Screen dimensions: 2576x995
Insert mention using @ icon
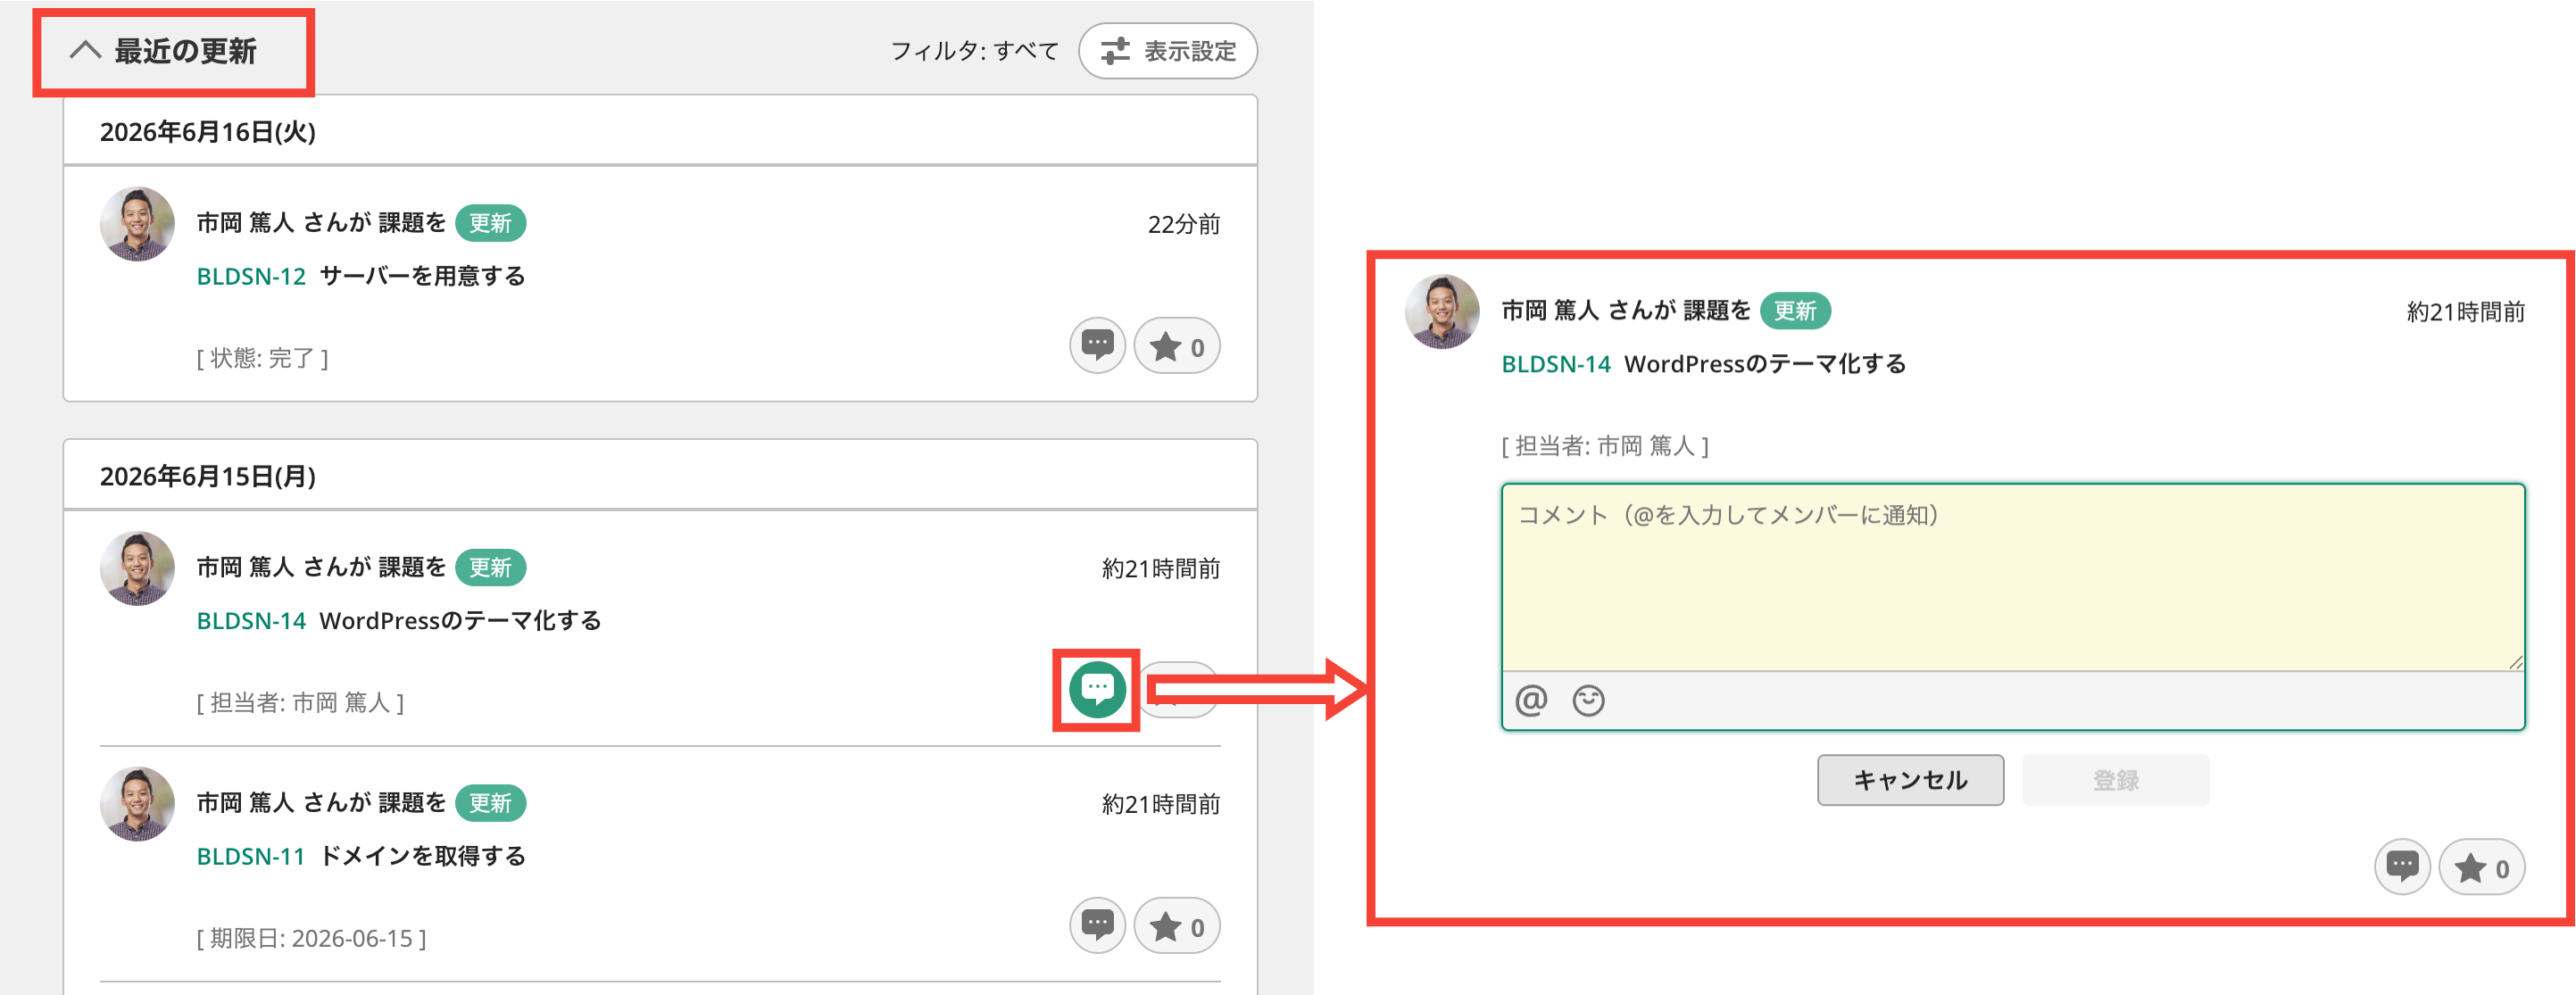1531,701
